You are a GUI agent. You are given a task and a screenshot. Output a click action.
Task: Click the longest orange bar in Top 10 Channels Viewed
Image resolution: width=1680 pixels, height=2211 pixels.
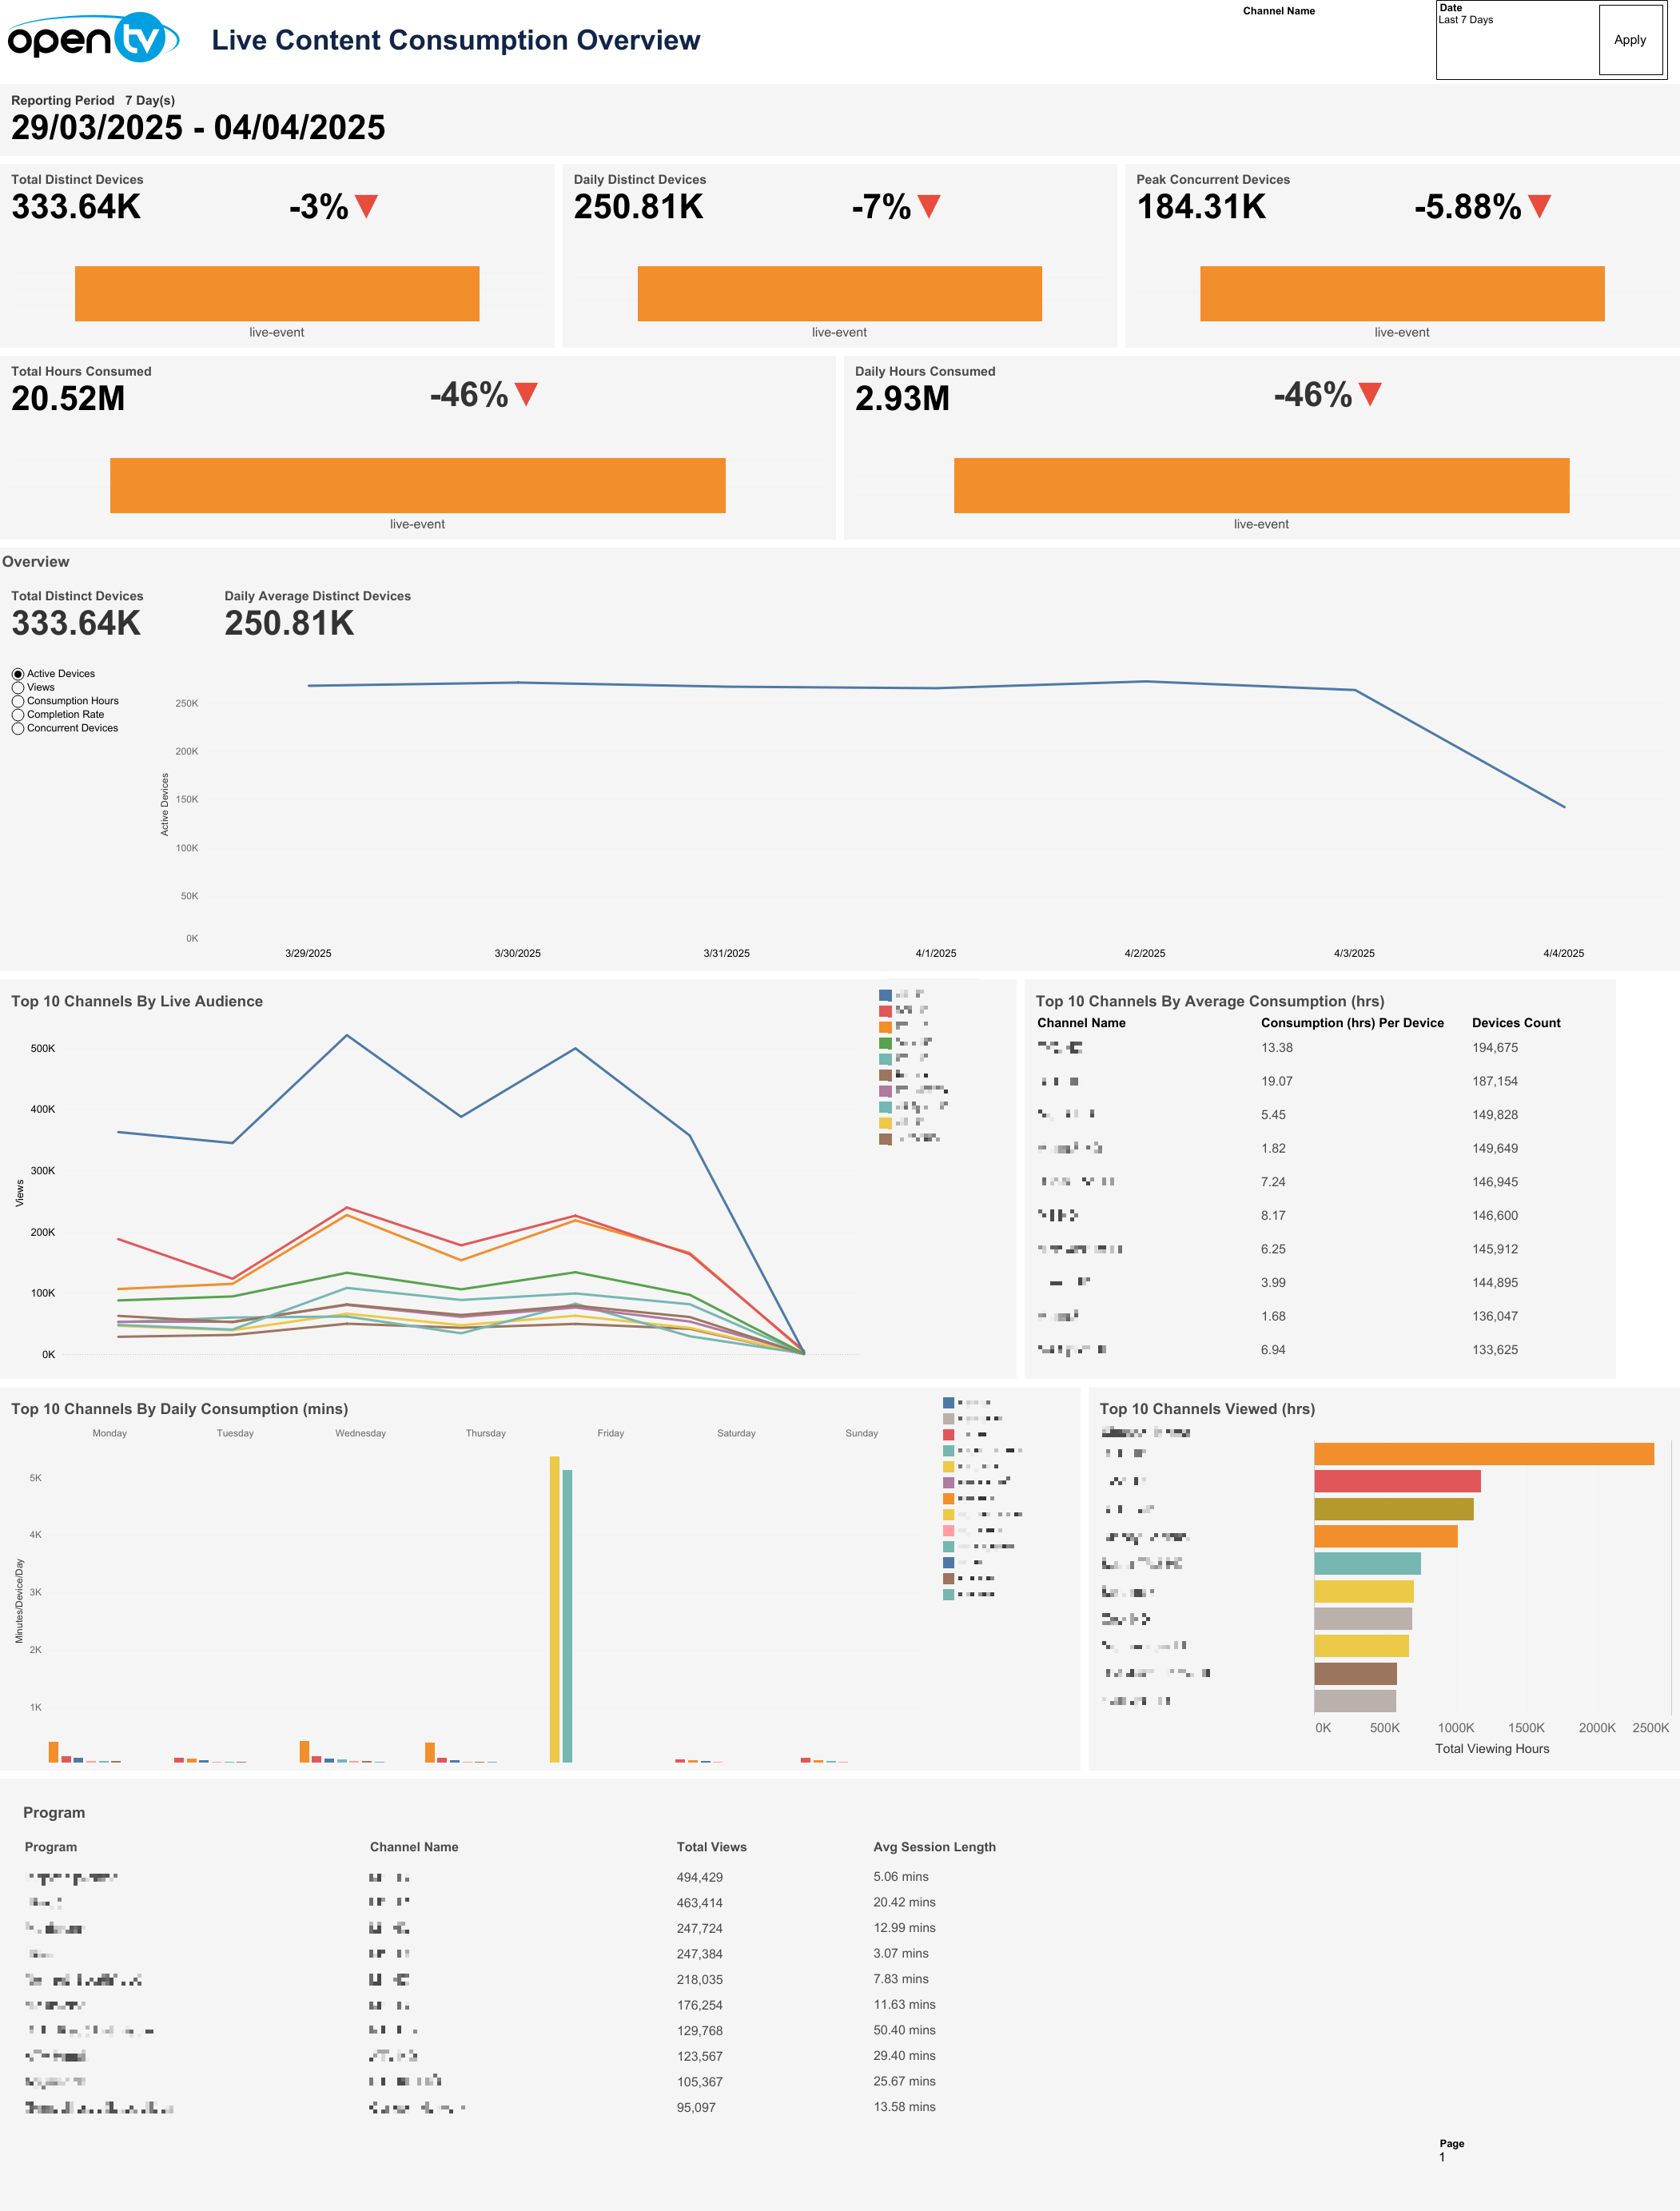pyautogui.click(x=1483, y=1454)
